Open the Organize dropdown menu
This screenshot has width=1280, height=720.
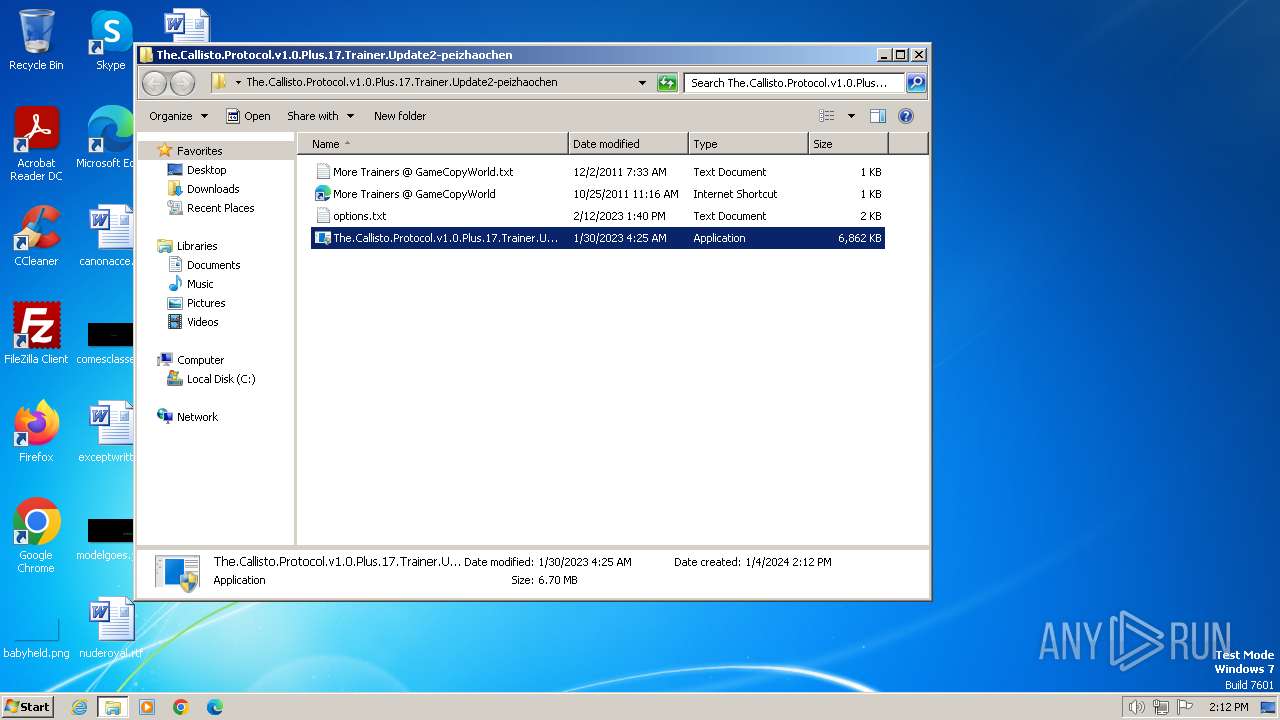pos(178,116)
